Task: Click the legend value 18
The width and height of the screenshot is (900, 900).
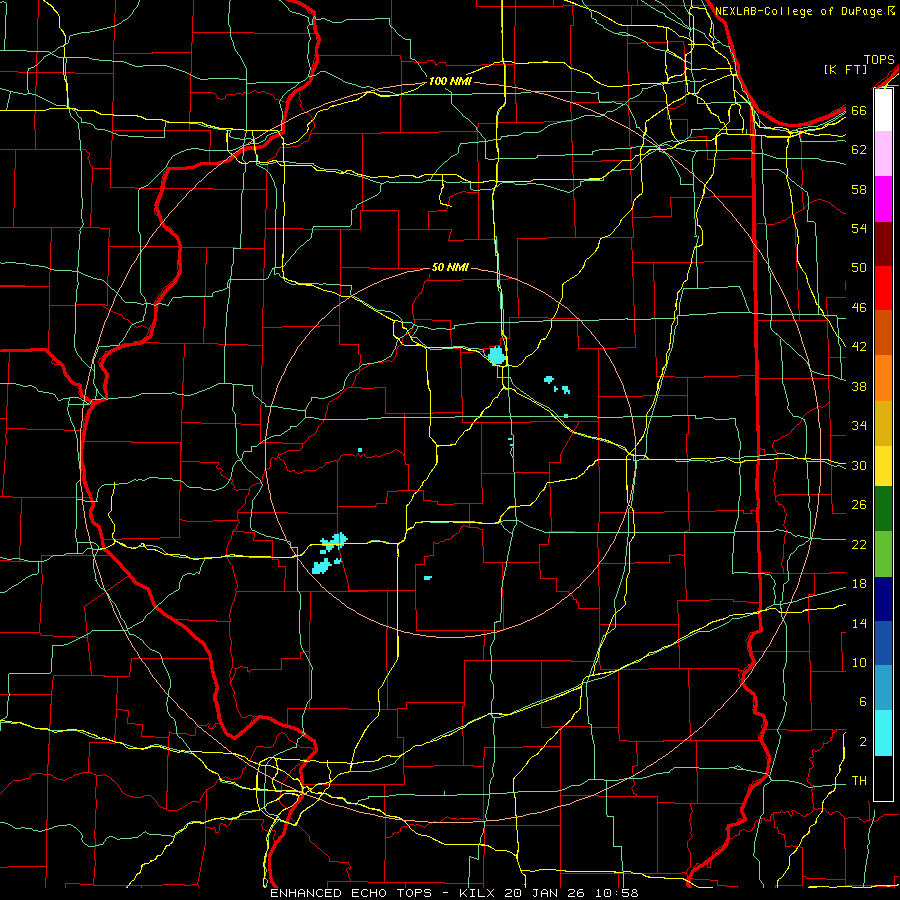Action: click(x=859, y=584)
